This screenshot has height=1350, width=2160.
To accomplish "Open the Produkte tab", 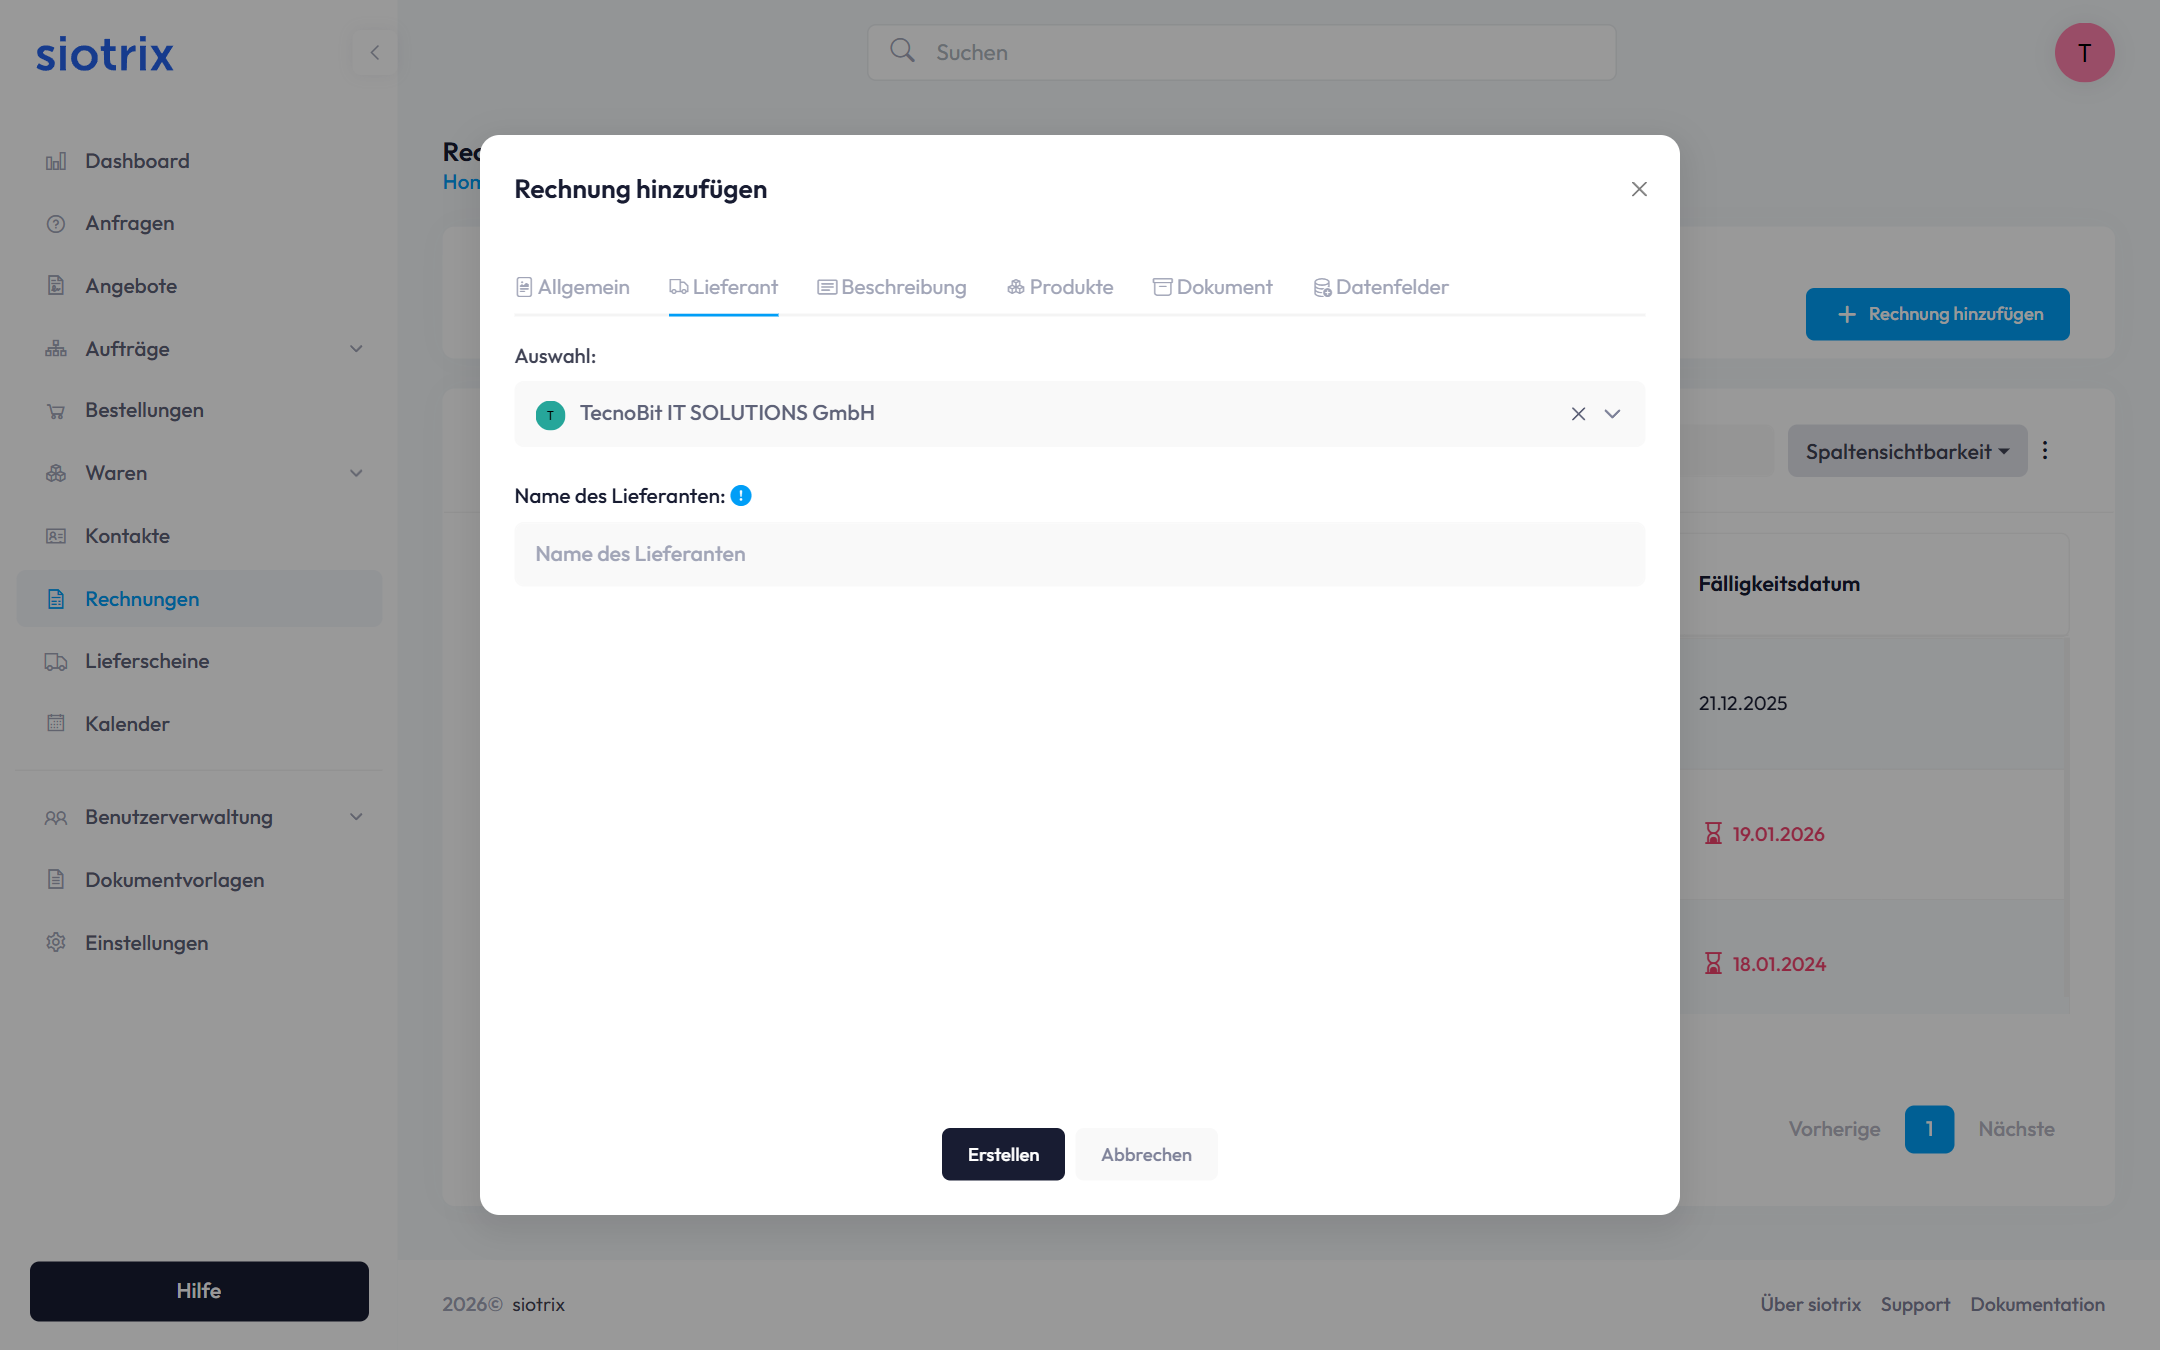I will (x=1060, y=287).
